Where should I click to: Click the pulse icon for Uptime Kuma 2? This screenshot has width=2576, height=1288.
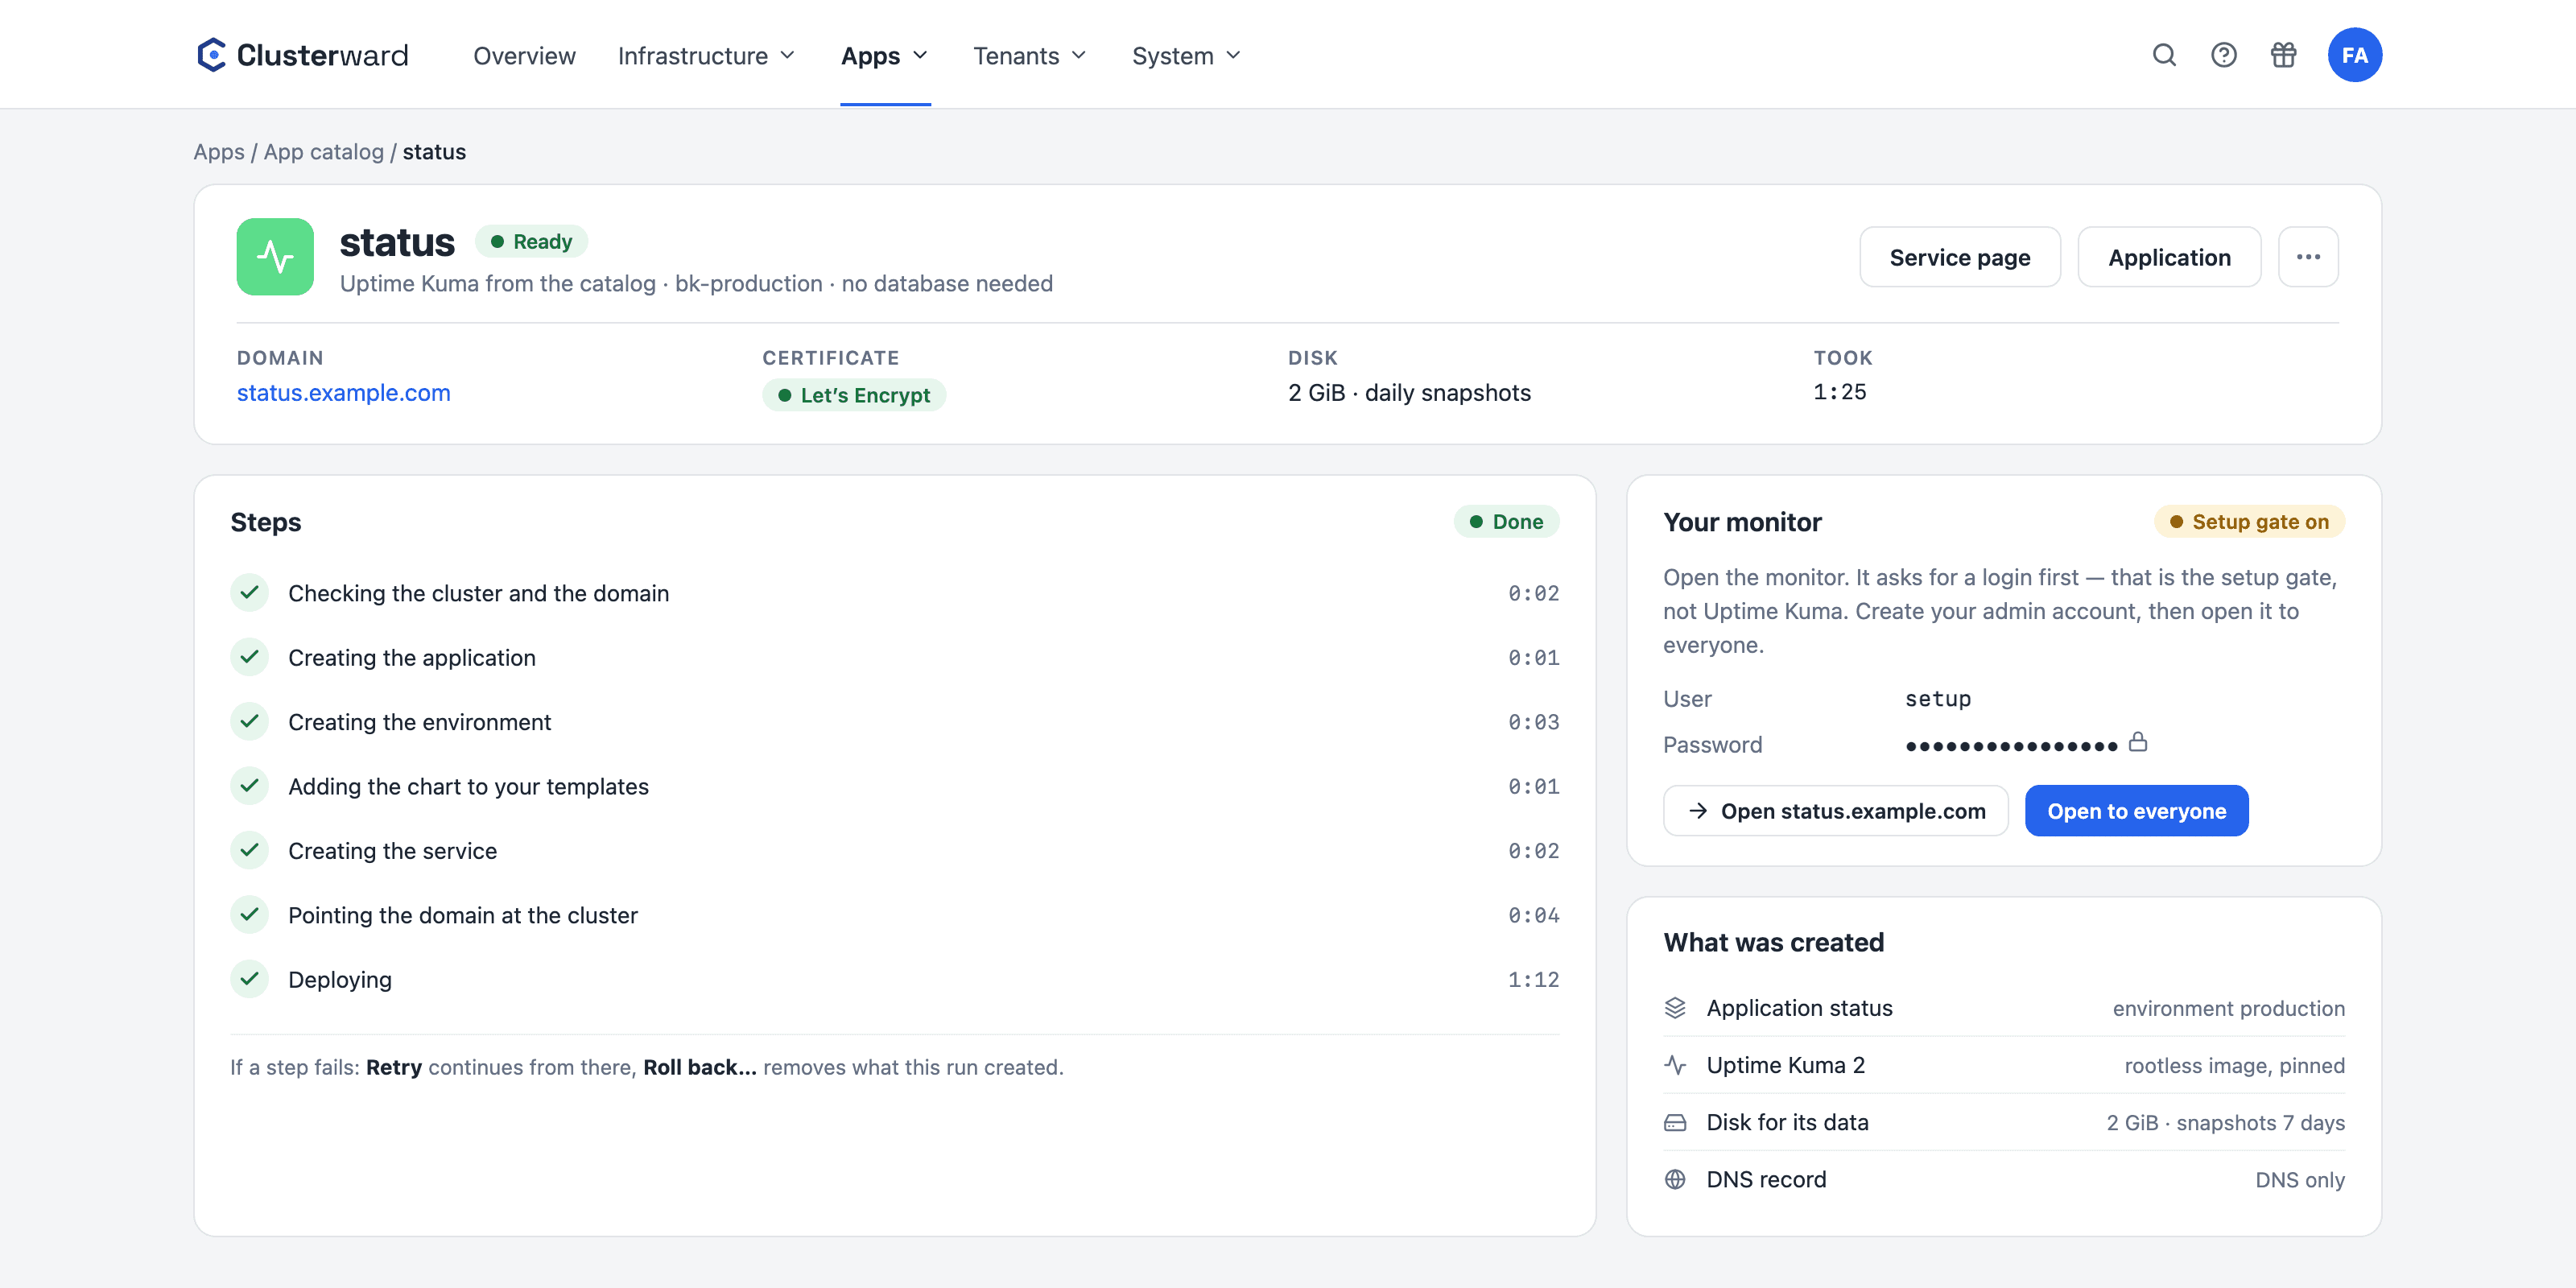click(1675, 1065)
